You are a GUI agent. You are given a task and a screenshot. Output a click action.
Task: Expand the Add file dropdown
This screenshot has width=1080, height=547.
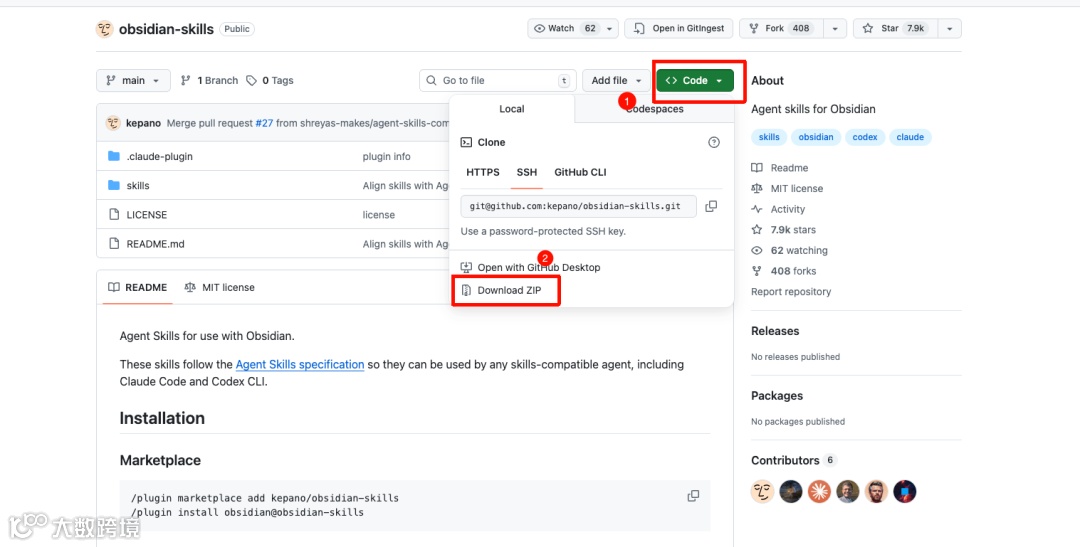[x=616, y=81]
